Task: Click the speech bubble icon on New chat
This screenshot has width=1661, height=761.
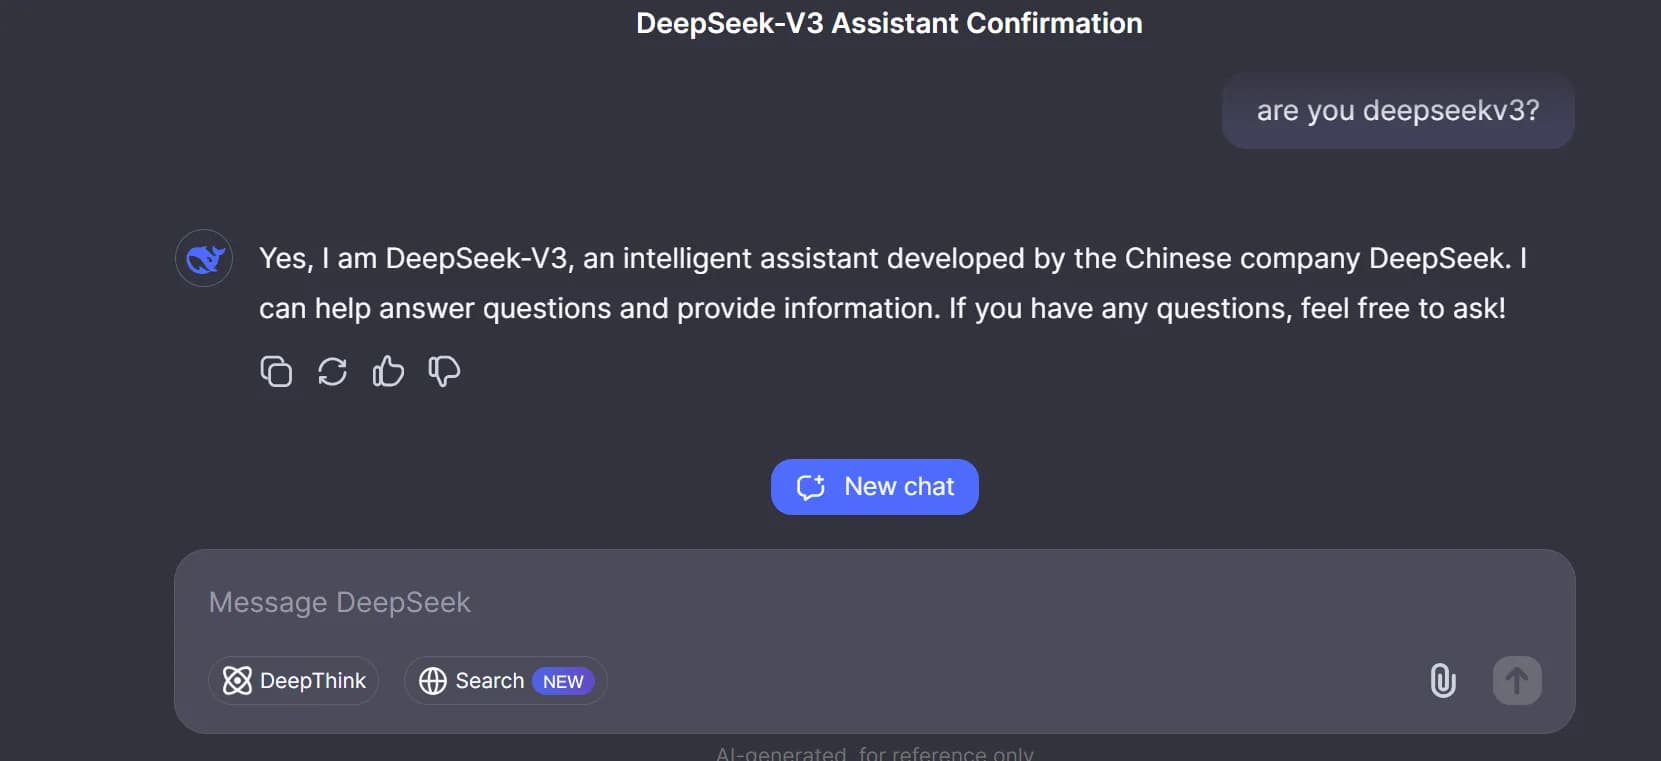Action: click(811, 486)
